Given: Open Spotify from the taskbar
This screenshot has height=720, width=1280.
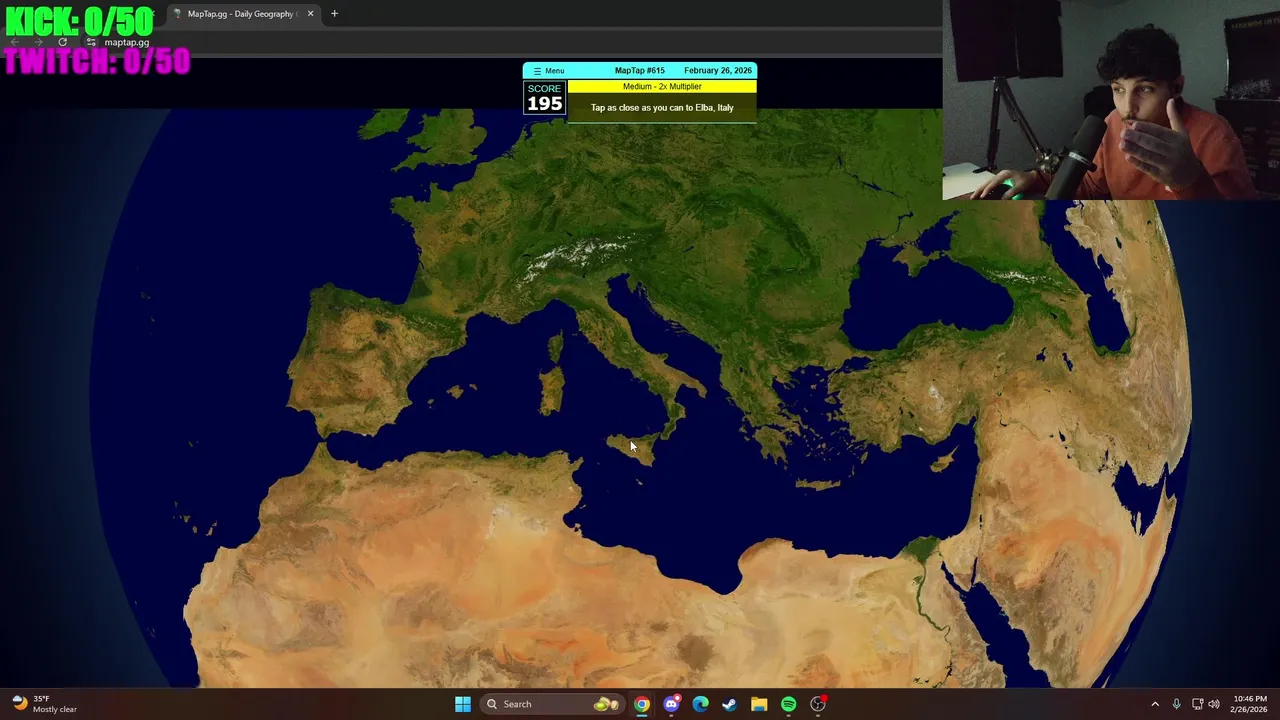Looking at the screenshot, I should pyautogui.click(x=789, y=704).
